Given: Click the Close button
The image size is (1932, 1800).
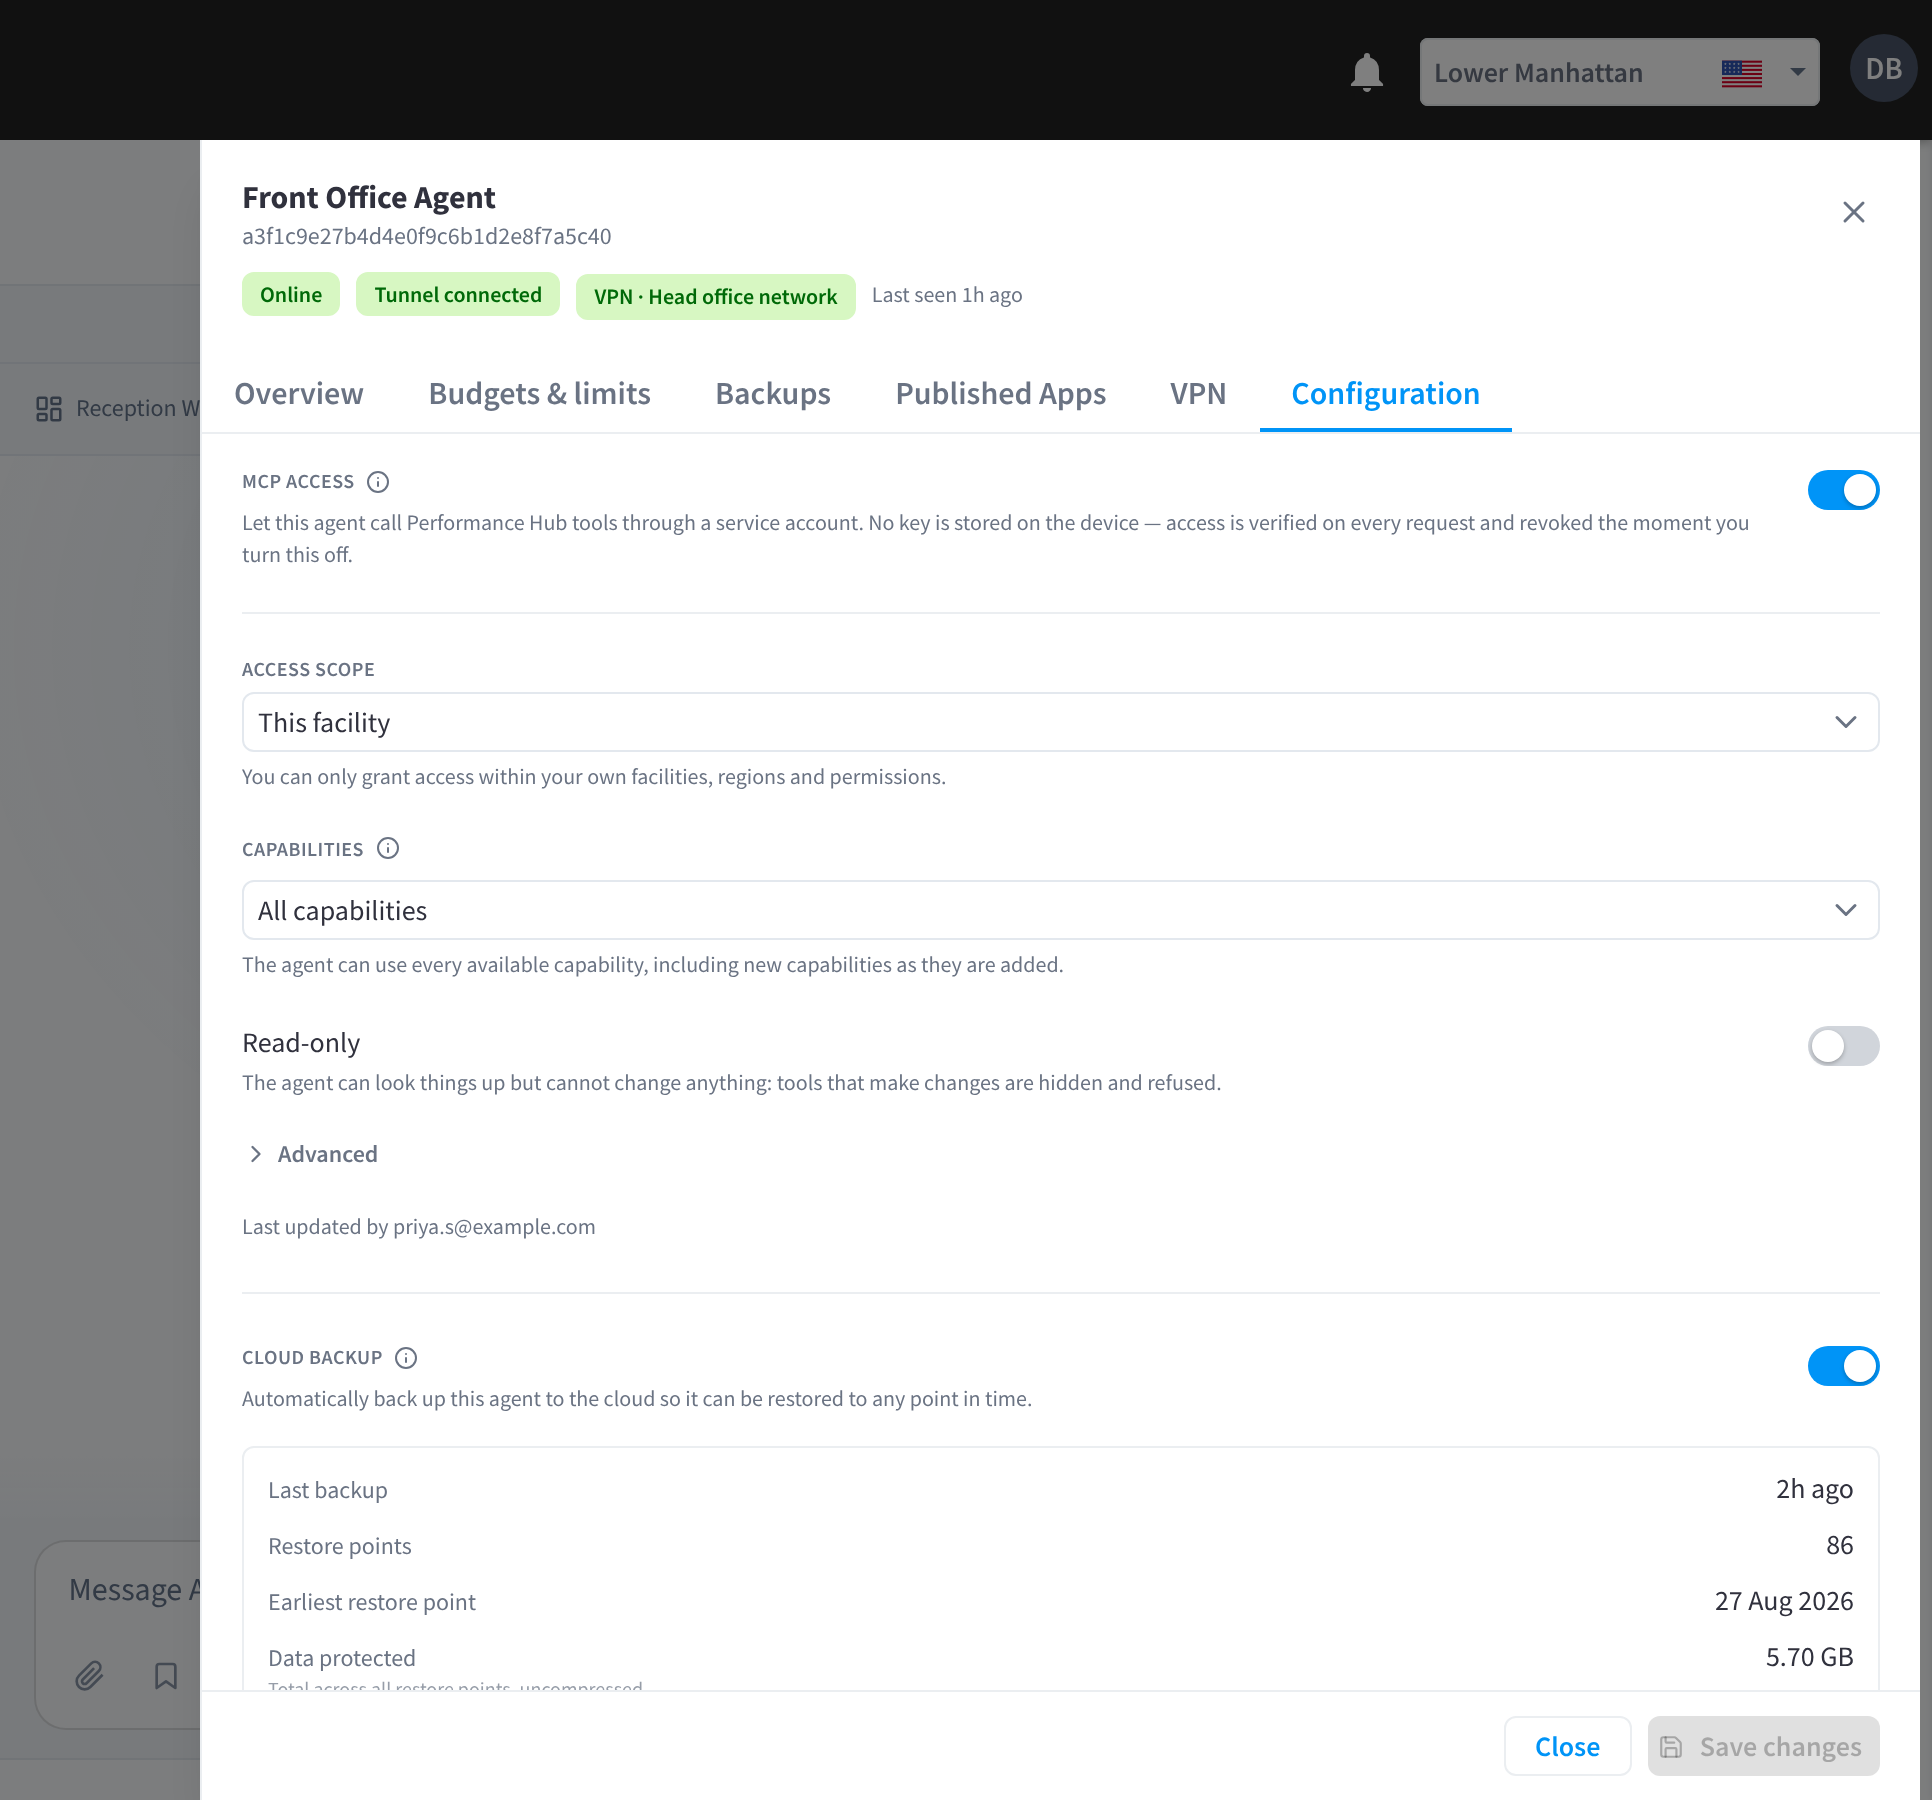Looking at the screenshot, I should 1567,1746.
